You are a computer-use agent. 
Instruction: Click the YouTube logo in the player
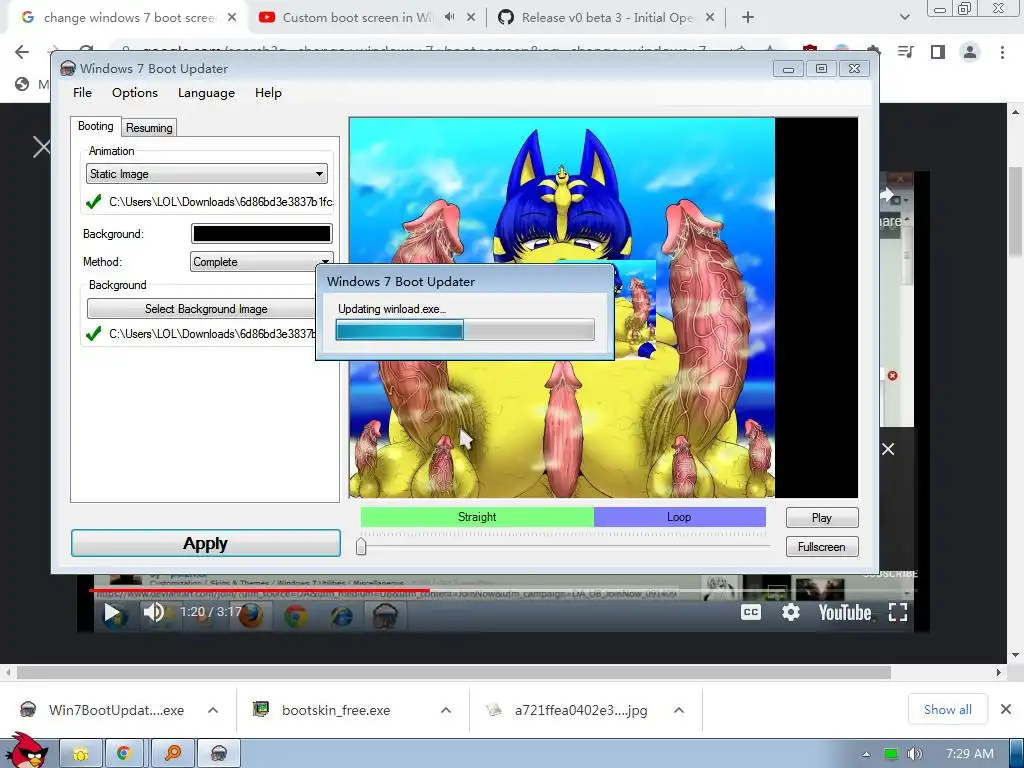[x=845, y=612]
